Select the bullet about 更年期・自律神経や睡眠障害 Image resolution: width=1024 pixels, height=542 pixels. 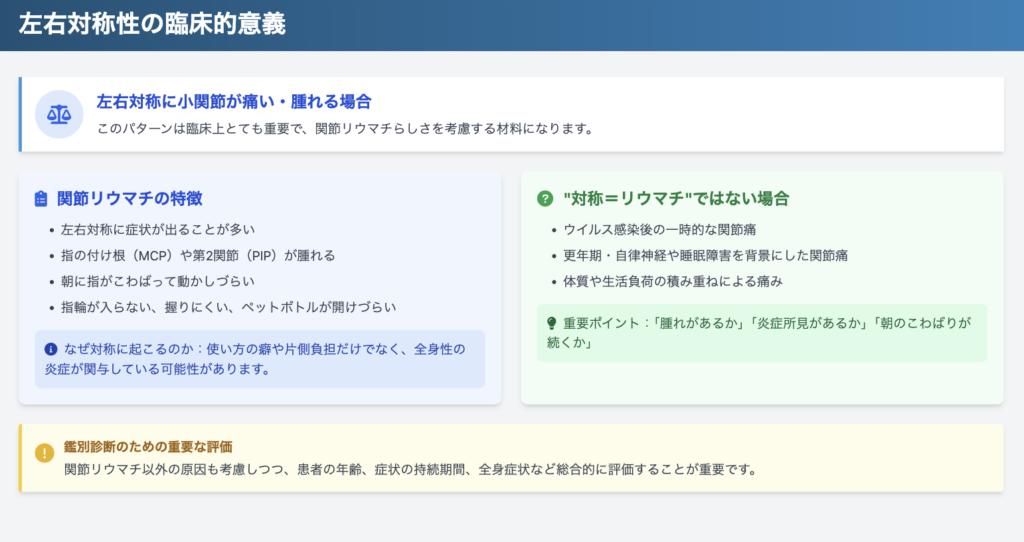coord(705,255)
